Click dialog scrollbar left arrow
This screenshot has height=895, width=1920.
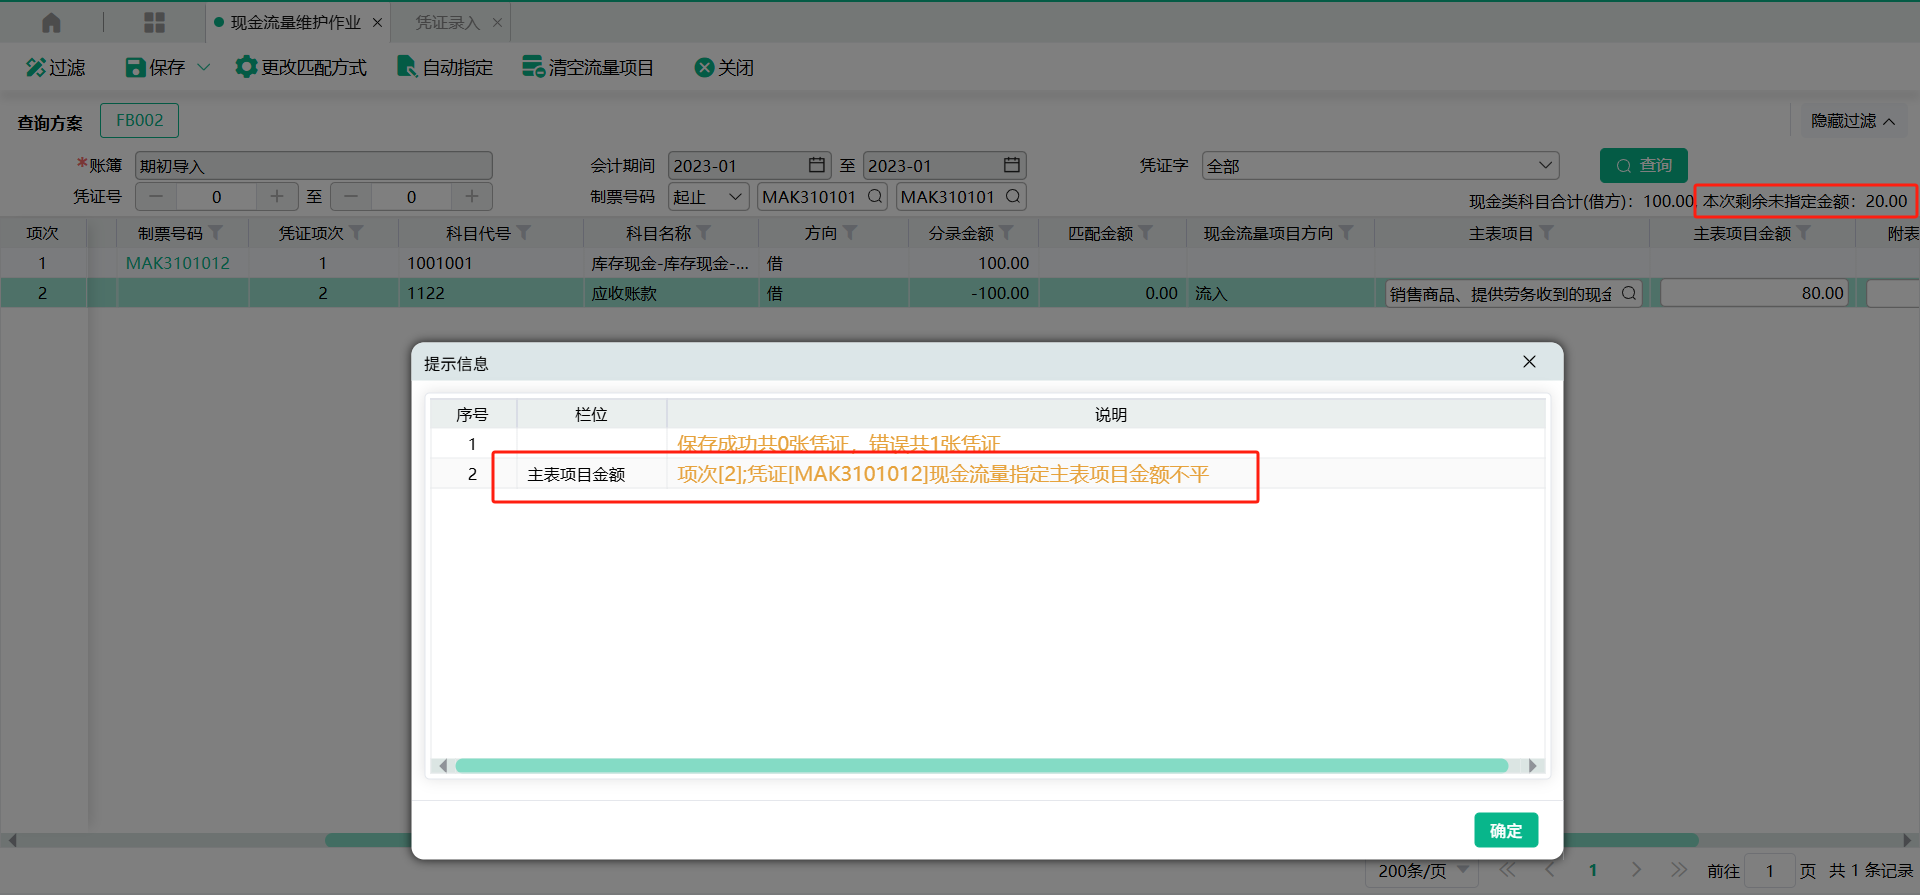tap(442, 766)
